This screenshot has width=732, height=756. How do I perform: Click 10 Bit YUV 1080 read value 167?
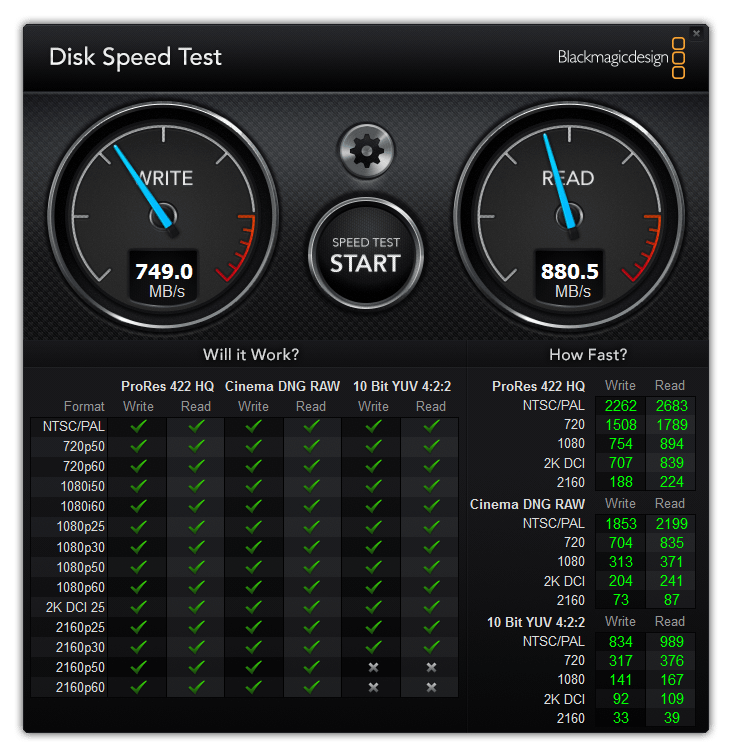coord(671,680)
